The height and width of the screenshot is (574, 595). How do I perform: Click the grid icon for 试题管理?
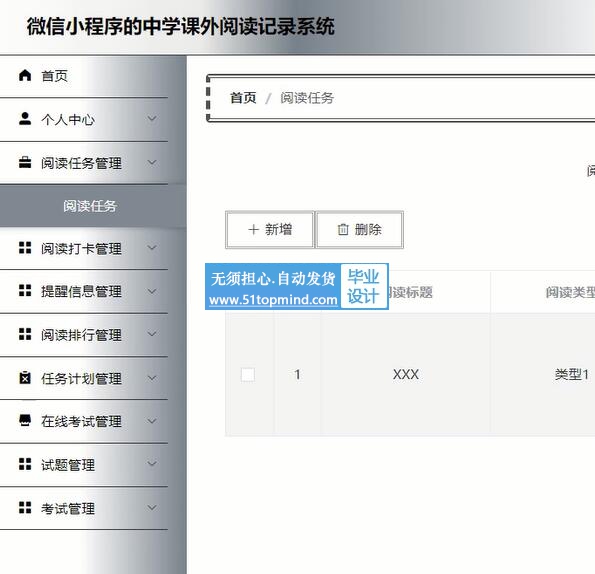coord(25,464)
